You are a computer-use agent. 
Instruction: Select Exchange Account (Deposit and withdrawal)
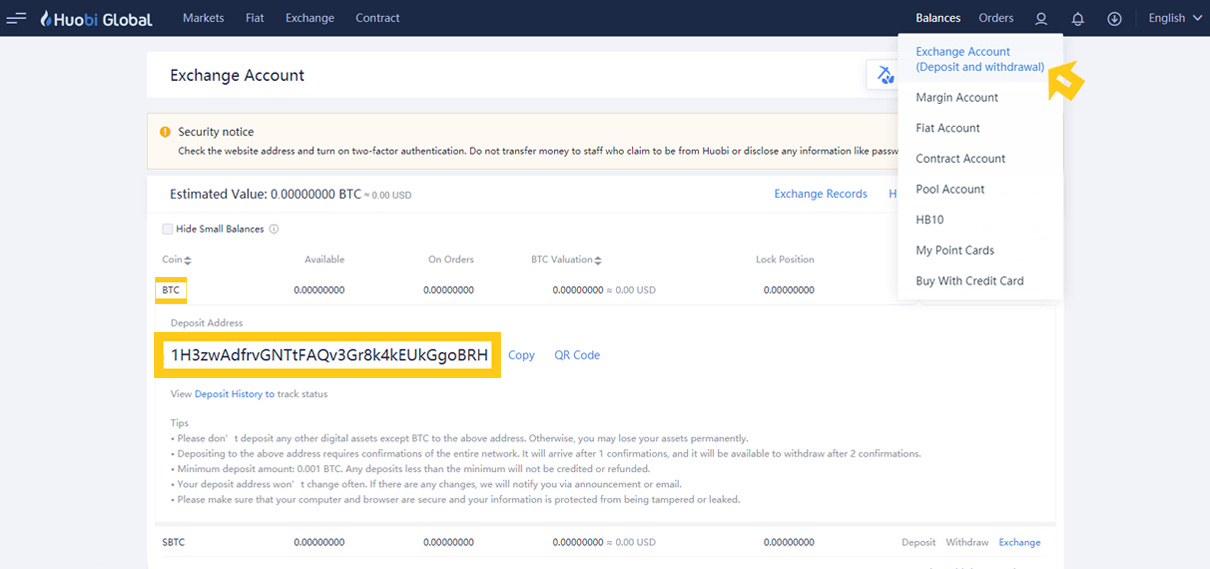pos(980,59)
